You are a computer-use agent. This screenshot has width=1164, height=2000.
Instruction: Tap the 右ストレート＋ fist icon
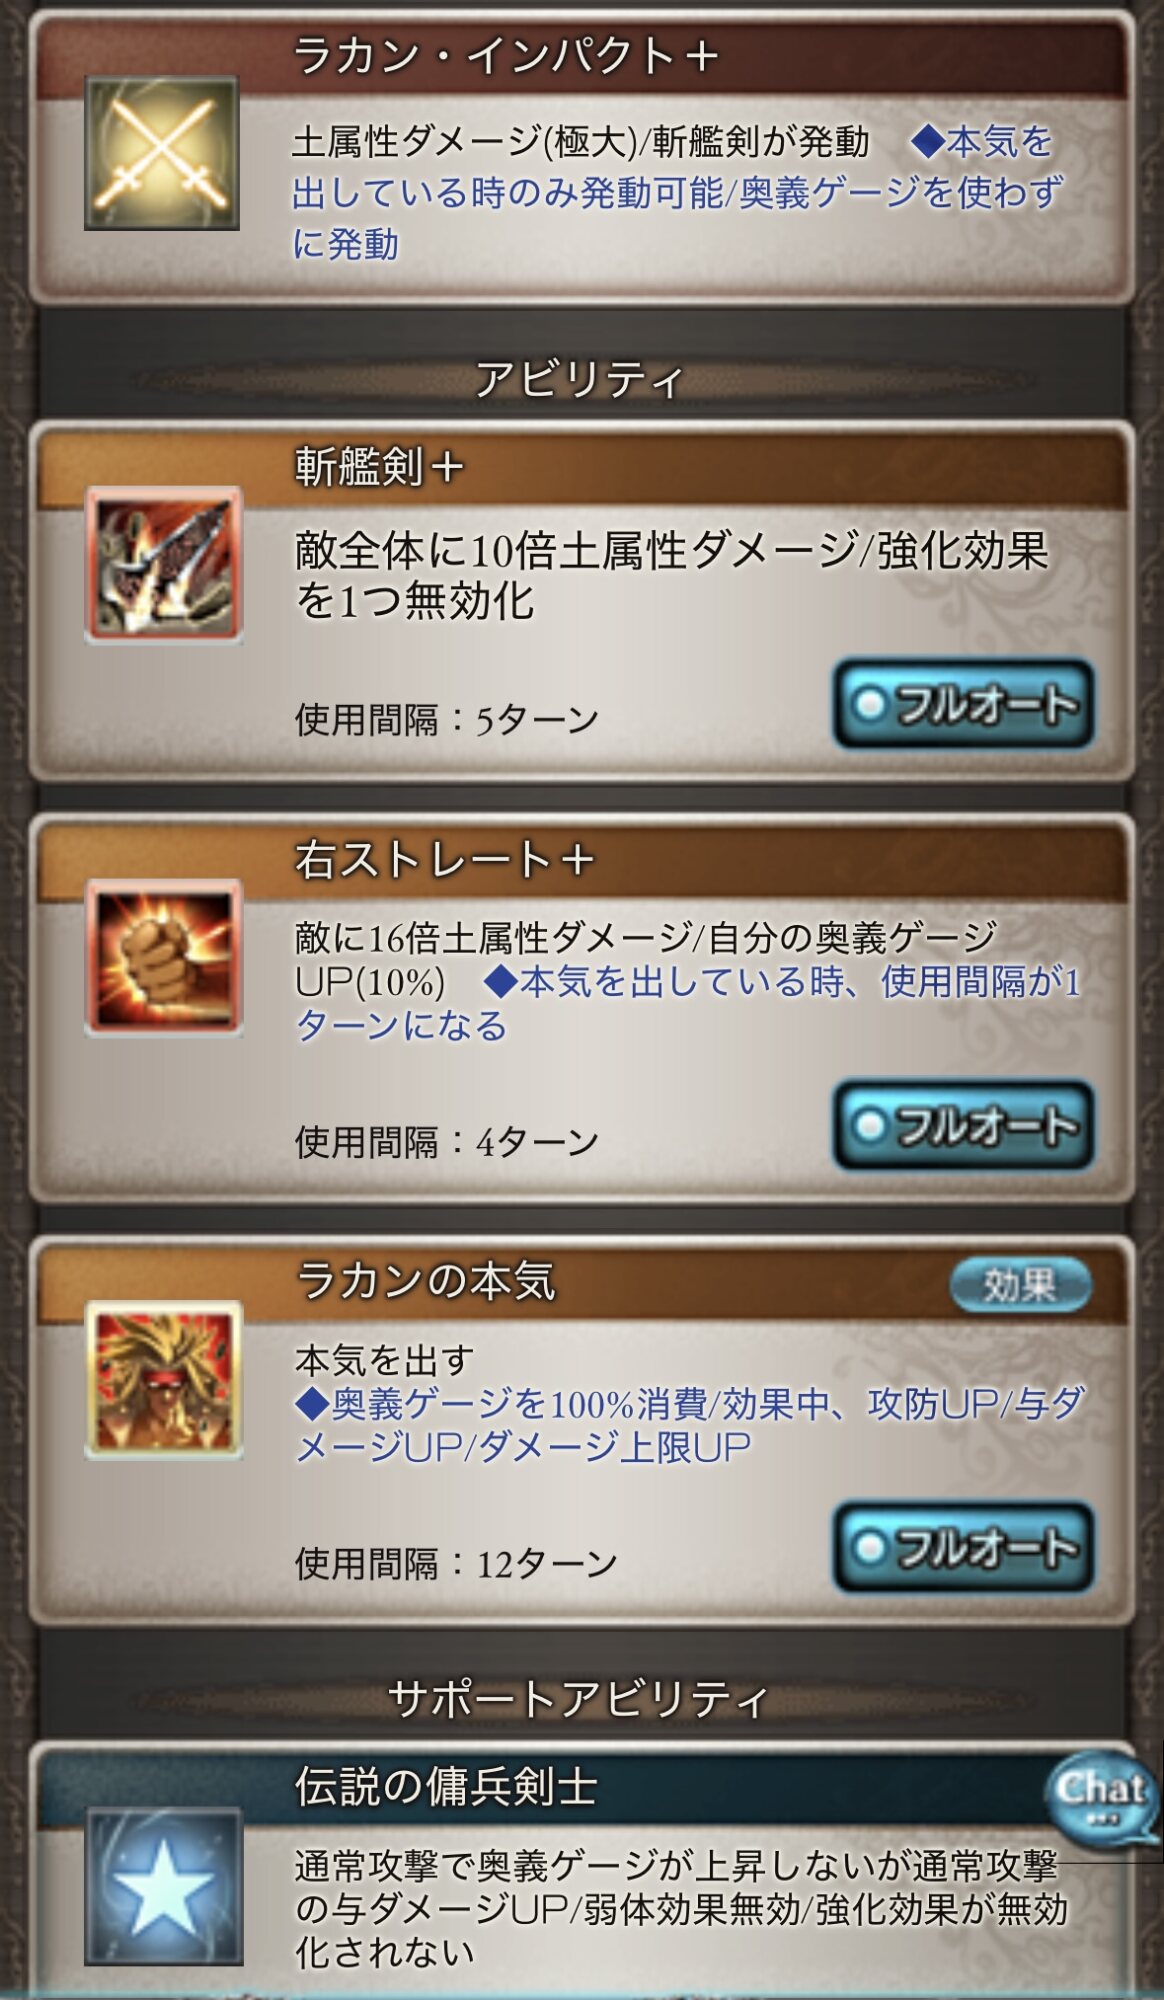[164, 958]
